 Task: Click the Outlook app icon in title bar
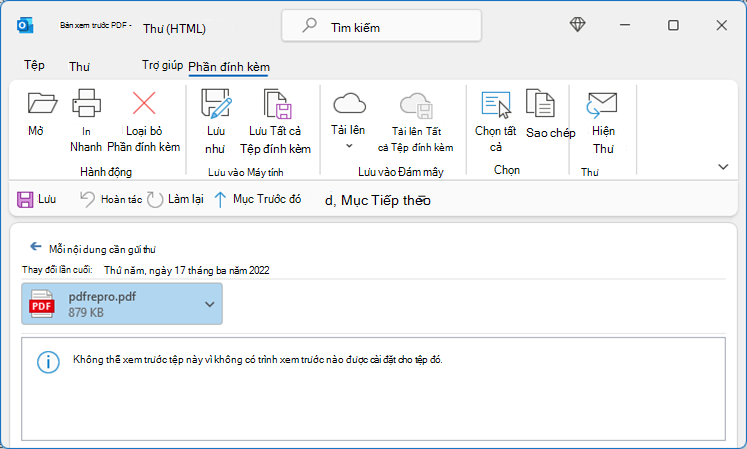click(x=25, y=25)
